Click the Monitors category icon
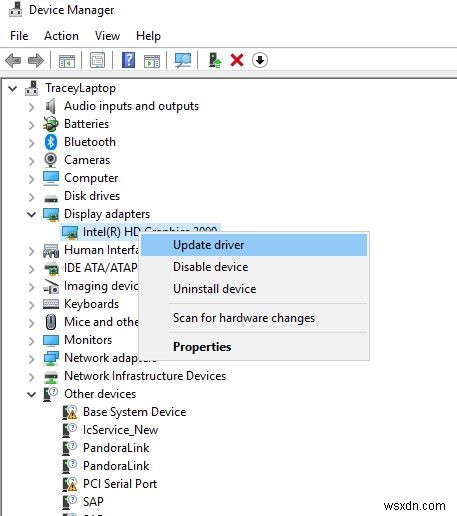This screenshot has height=516, width=457. tap(51, 340)
